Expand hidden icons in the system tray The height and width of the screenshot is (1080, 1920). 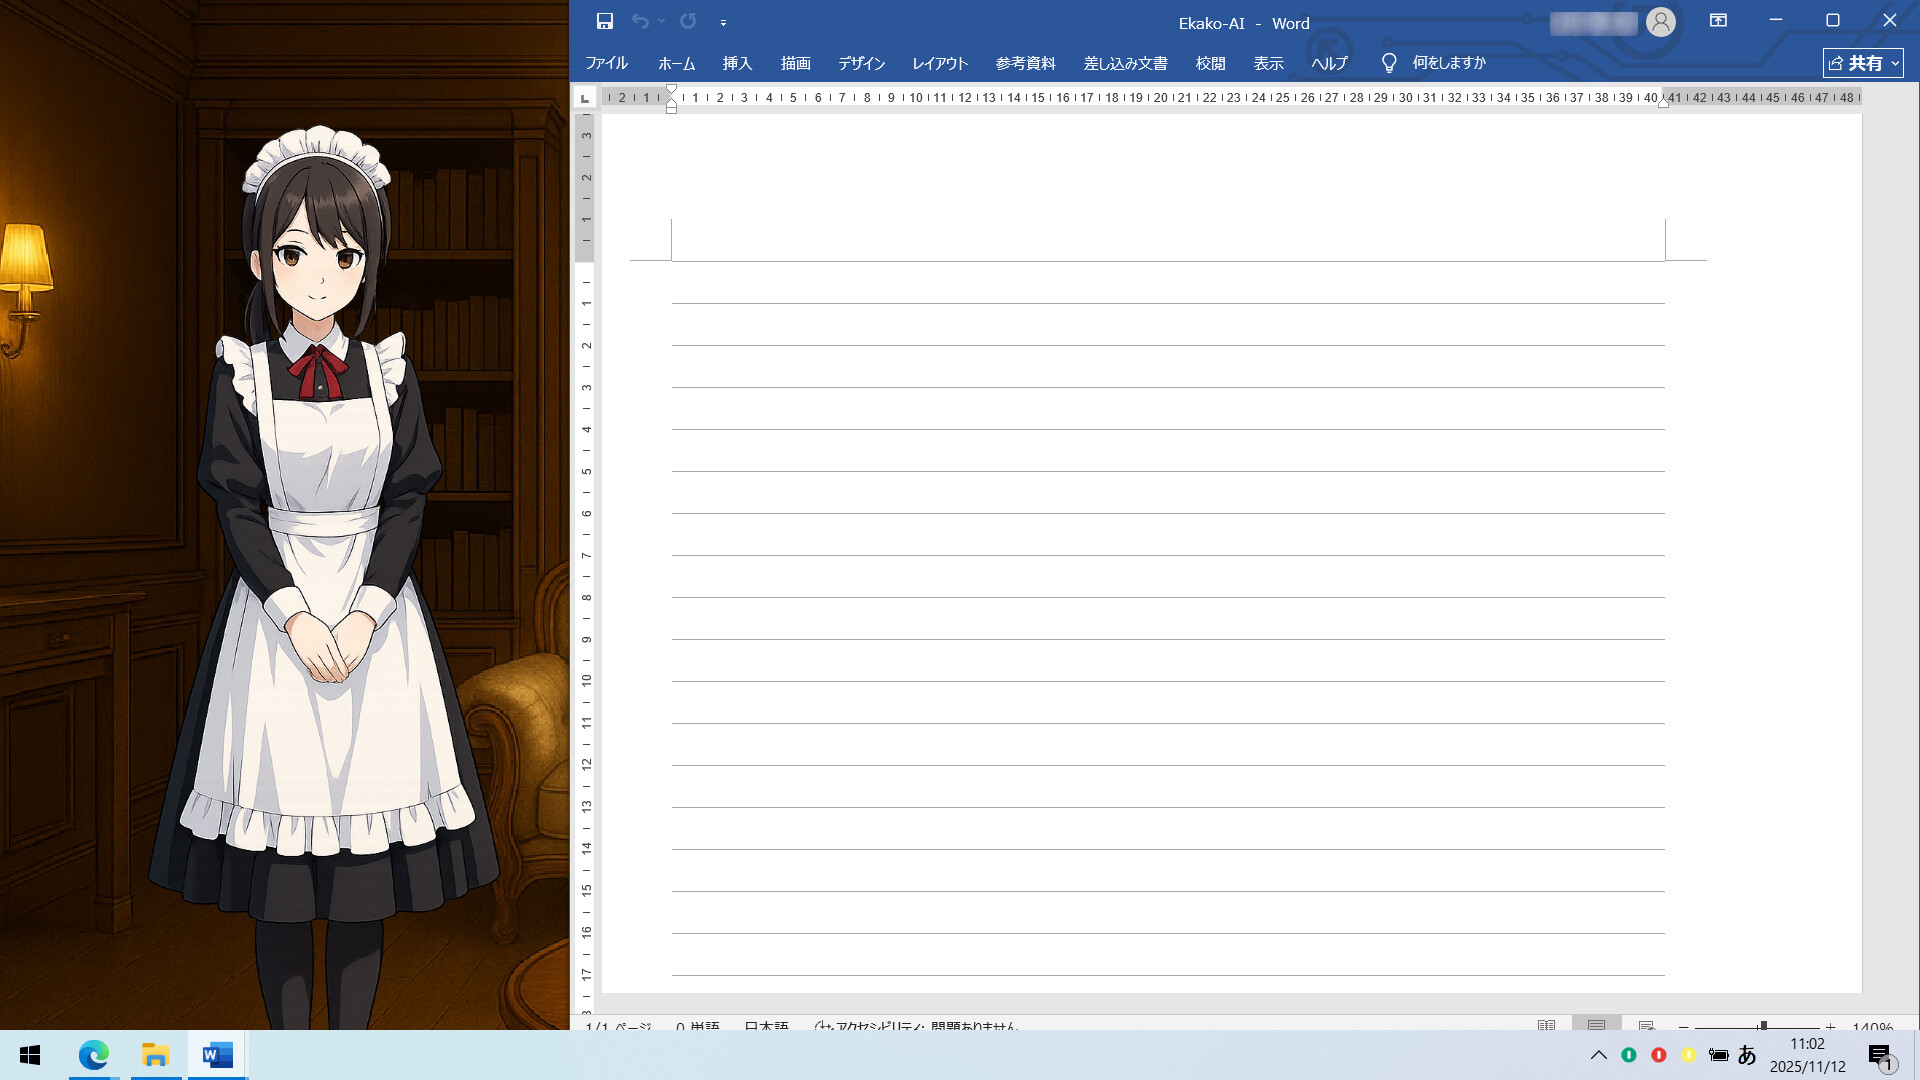tap(1599, 1055)
